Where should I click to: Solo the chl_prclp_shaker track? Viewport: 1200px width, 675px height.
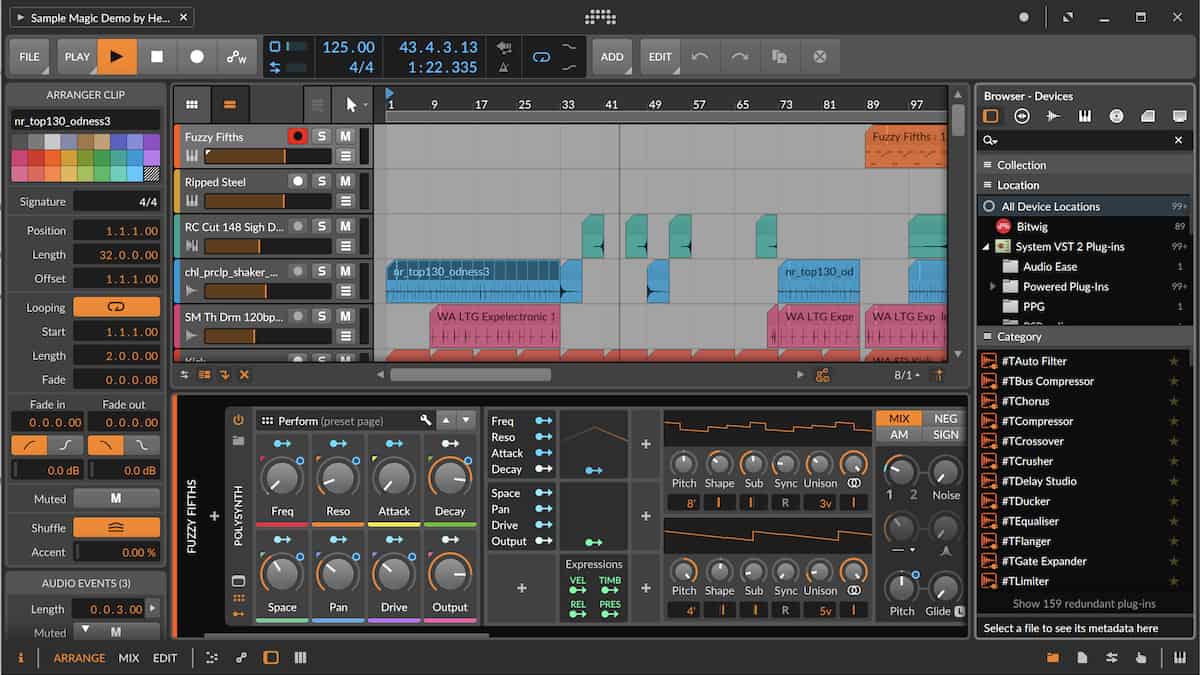tap(321, 271)
